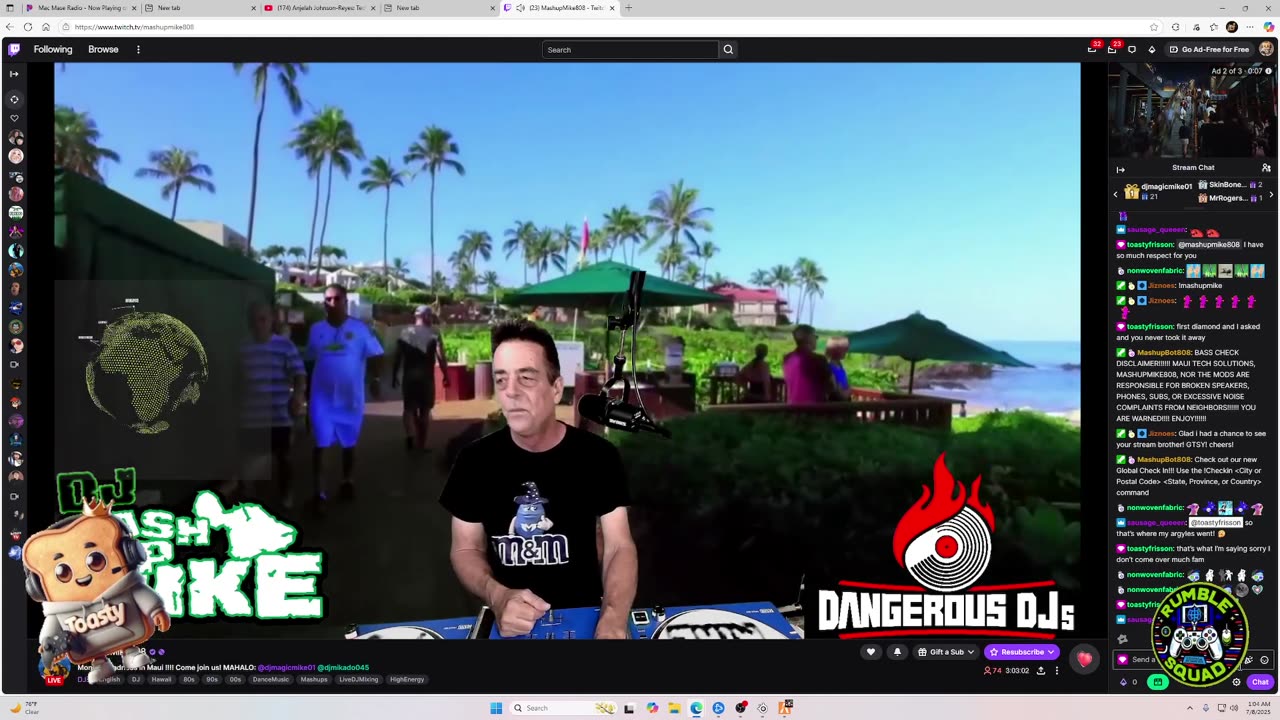The width and height of the screenshot is (1280, 720).
Task: Open the emote picker smiley icon
Action: [1264, 660]
